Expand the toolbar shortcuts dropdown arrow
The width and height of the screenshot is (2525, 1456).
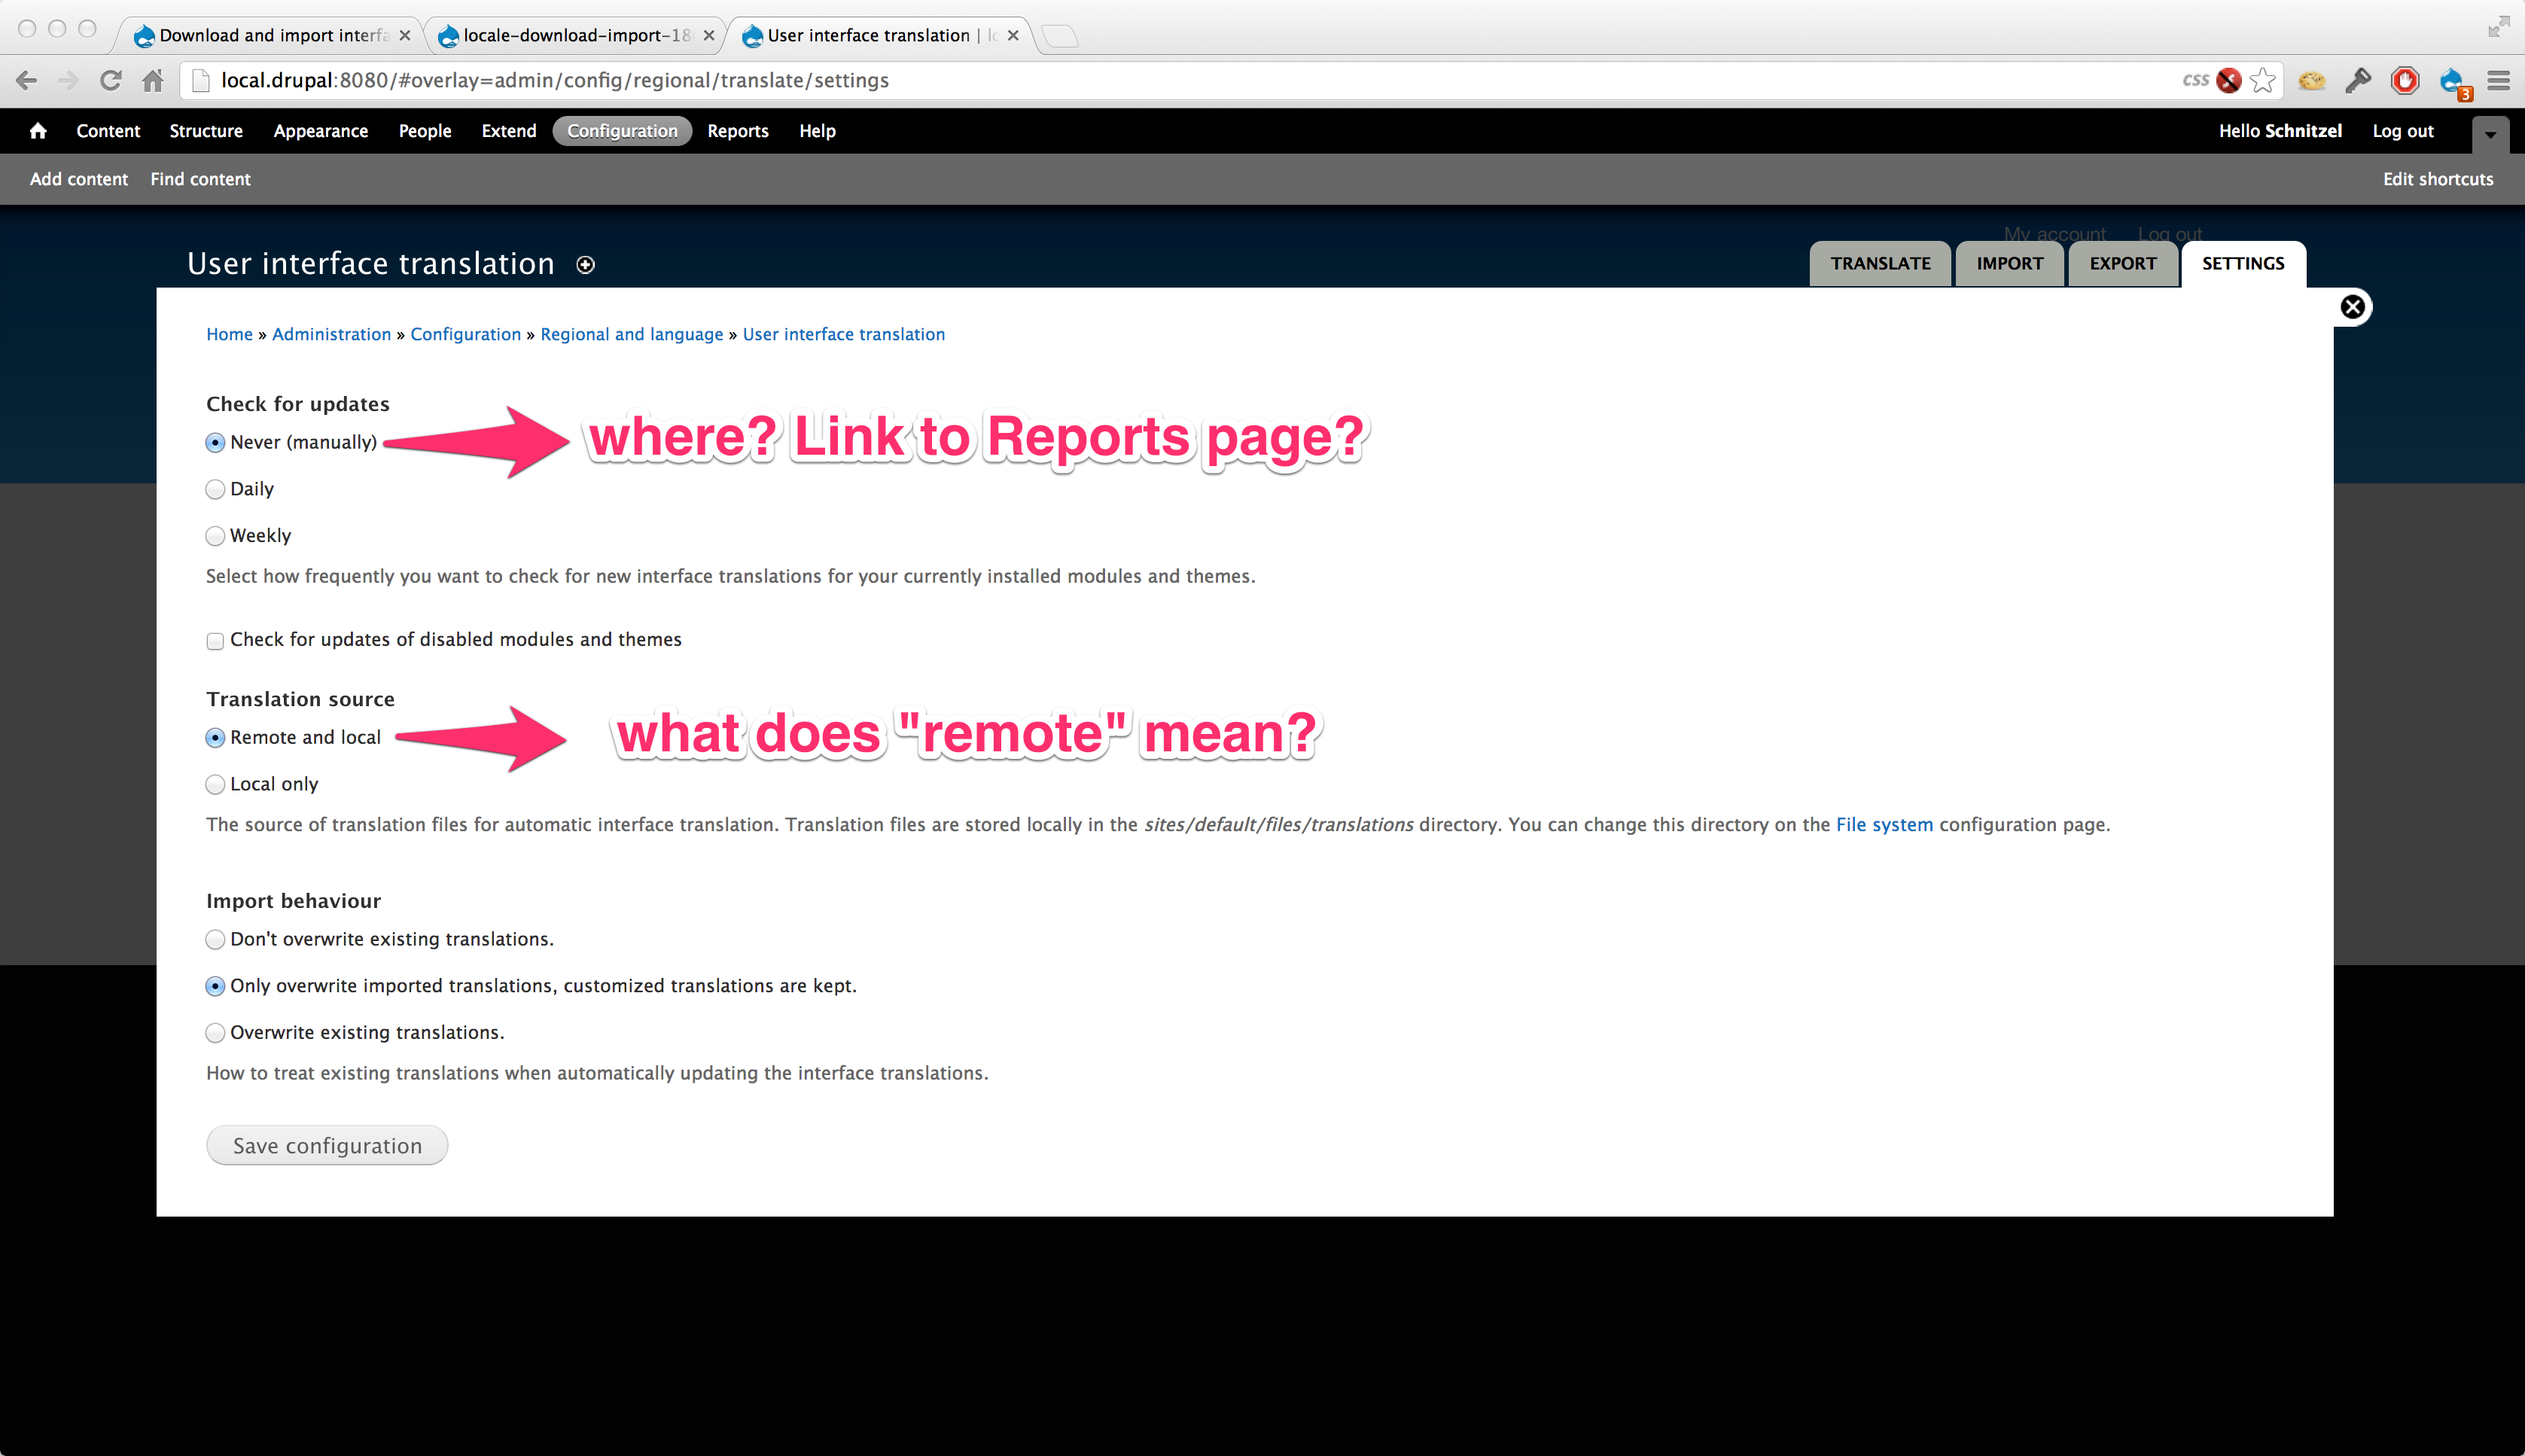2490,134
